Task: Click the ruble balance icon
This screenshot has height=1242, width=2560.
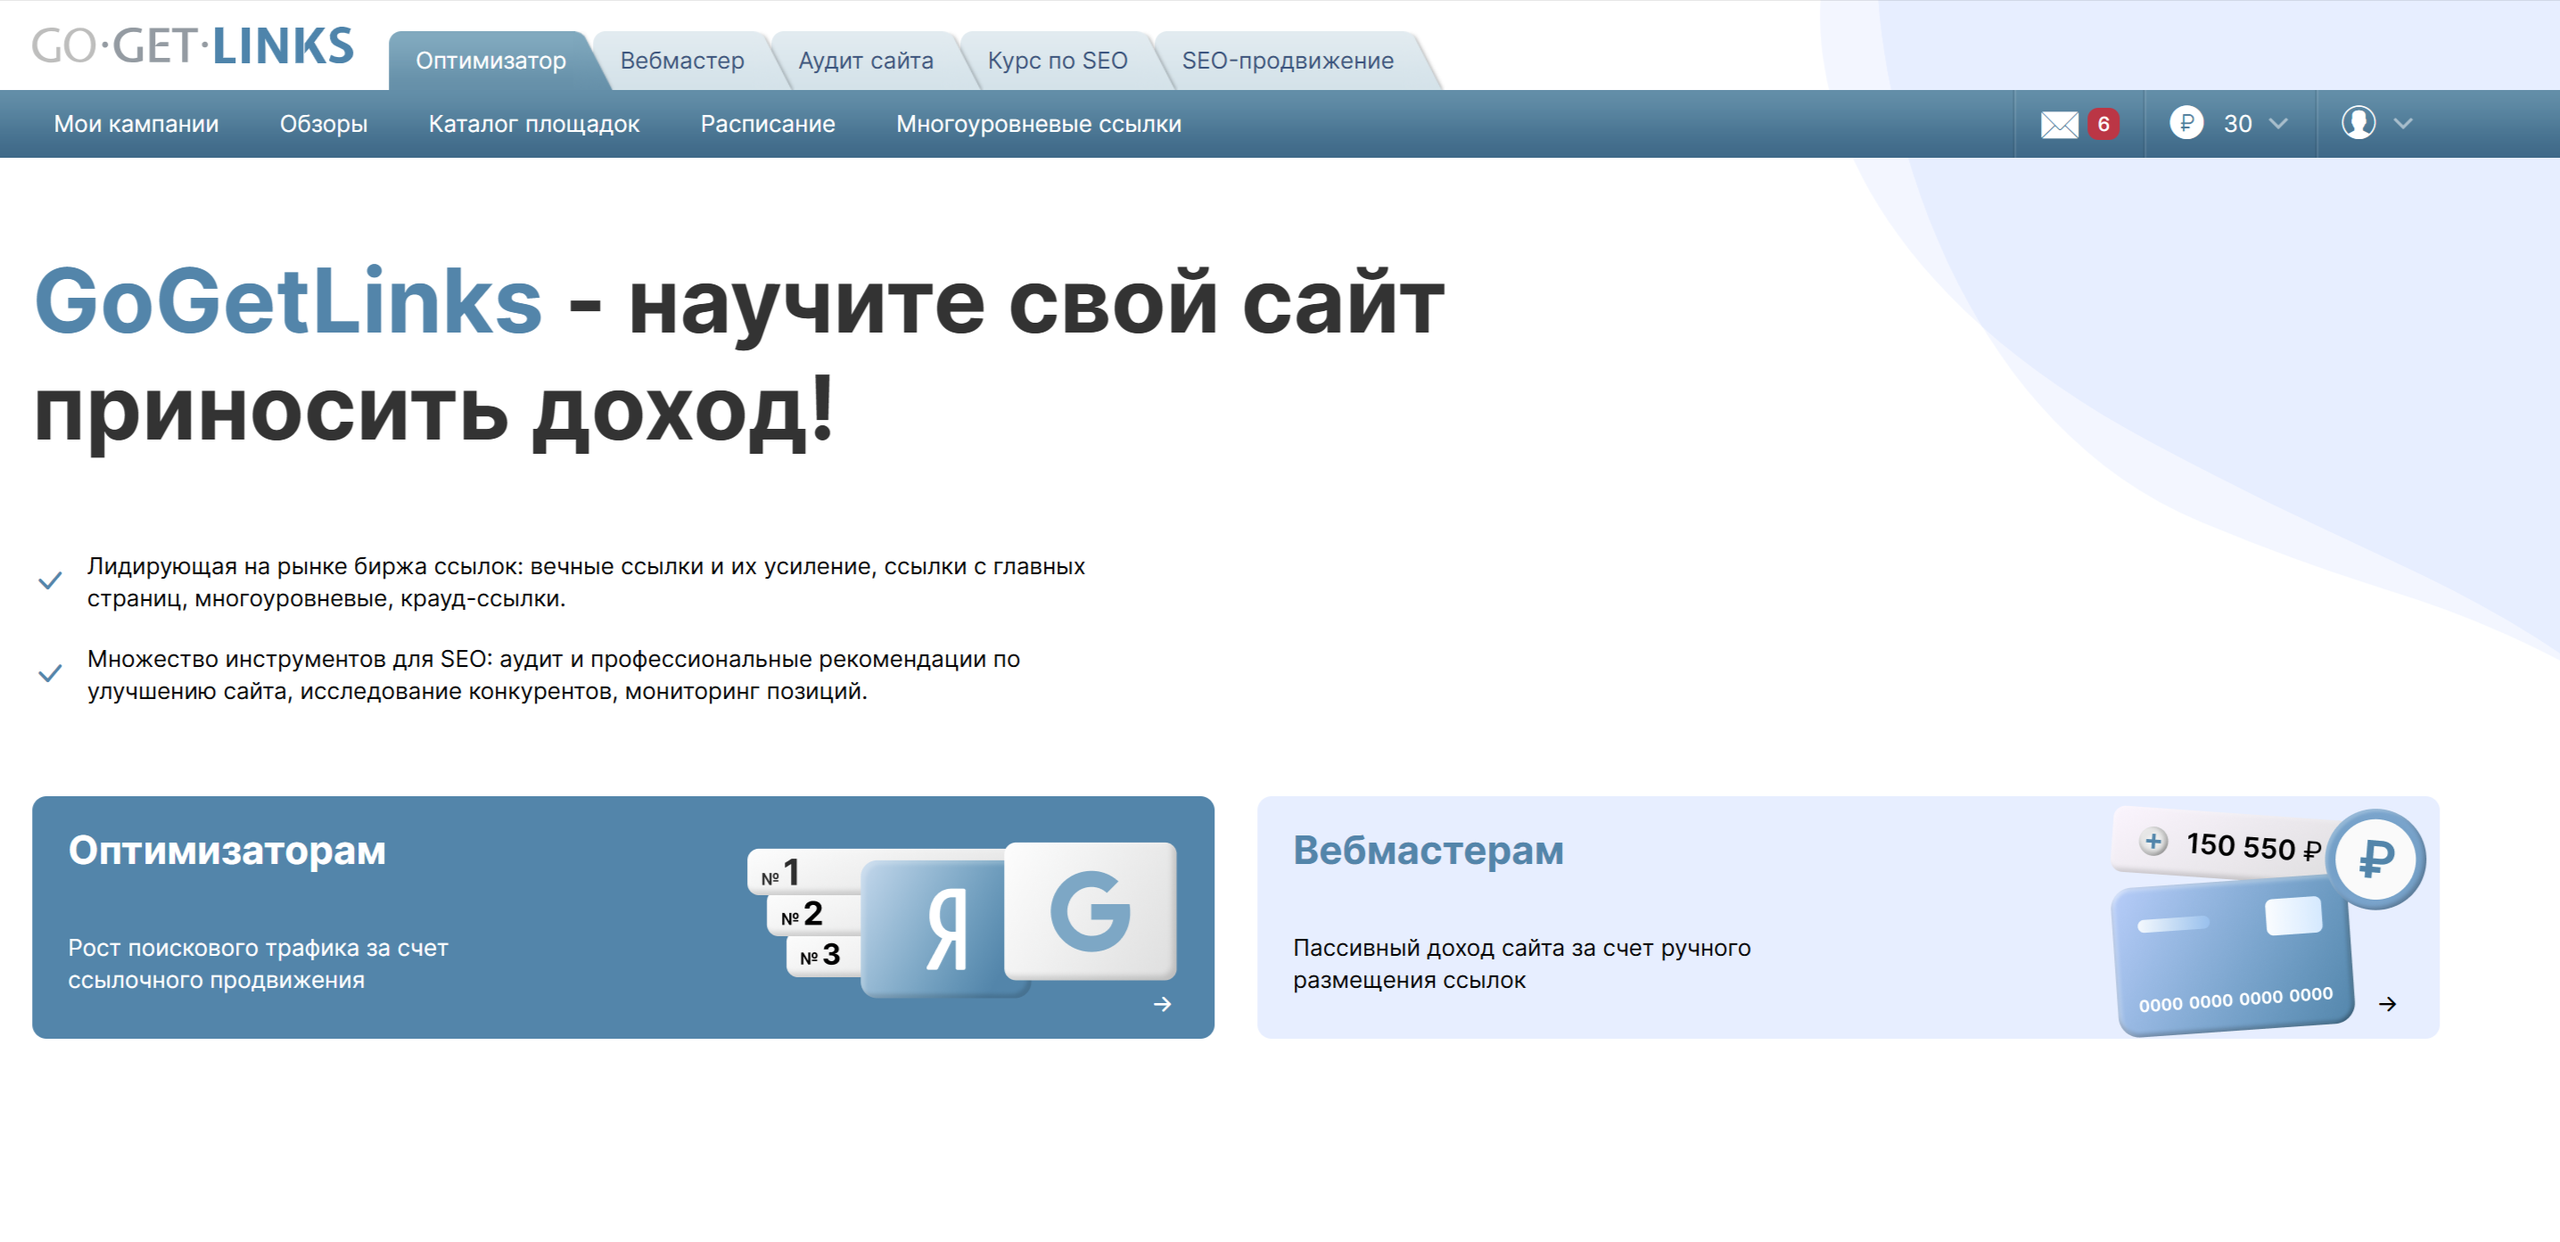Action: [x=2189, y=123]
